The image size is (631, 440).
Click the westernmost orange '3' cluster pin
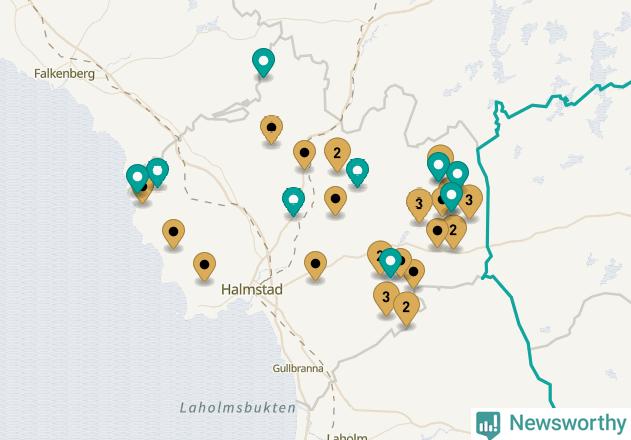tap(419, 205)
